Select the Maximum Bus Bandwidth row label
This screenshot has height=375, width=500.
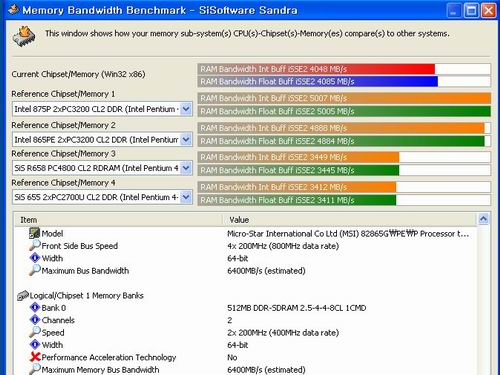tap(85, 271)
